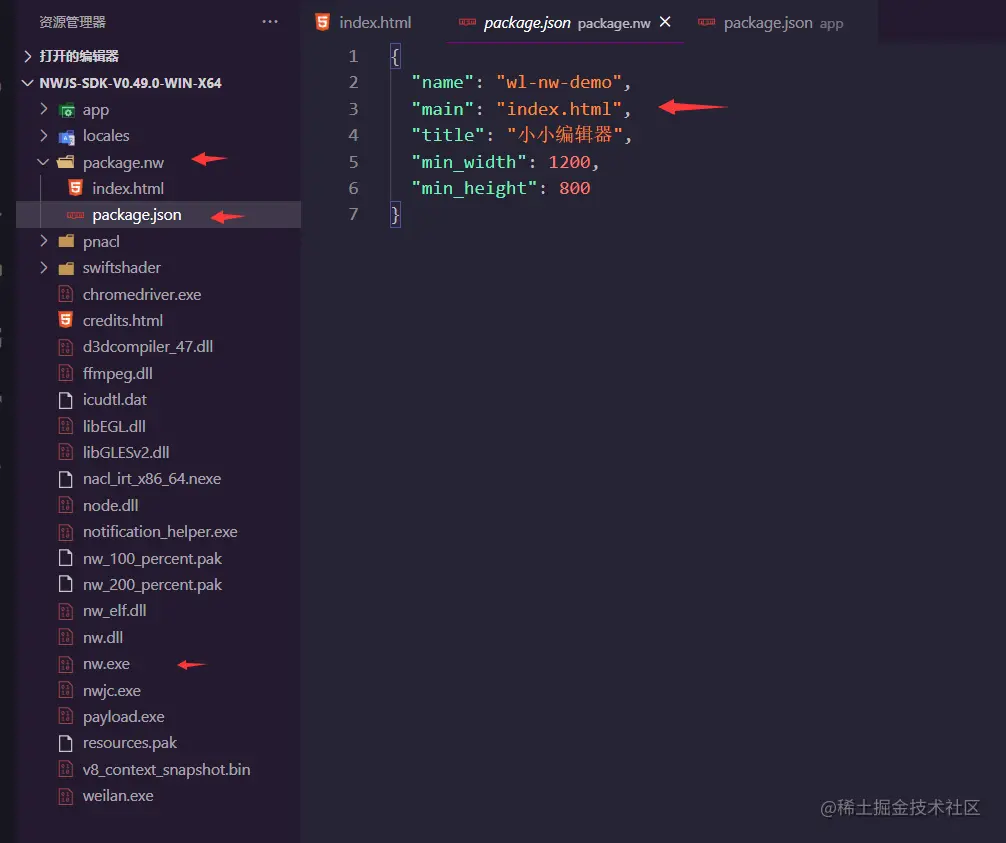Click the app folder icon
The width and height of the screenshot is (1006, 843).
66,110
